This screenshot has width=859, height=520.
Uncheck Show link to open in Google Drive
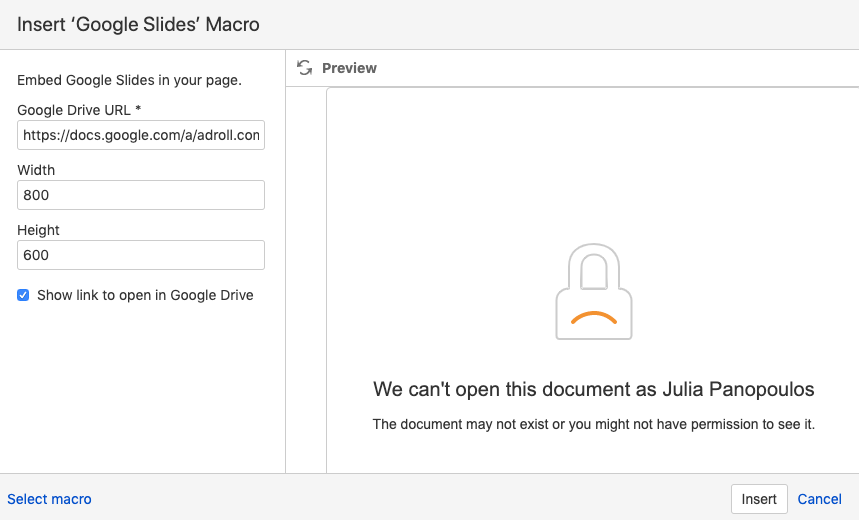point(23,295)
